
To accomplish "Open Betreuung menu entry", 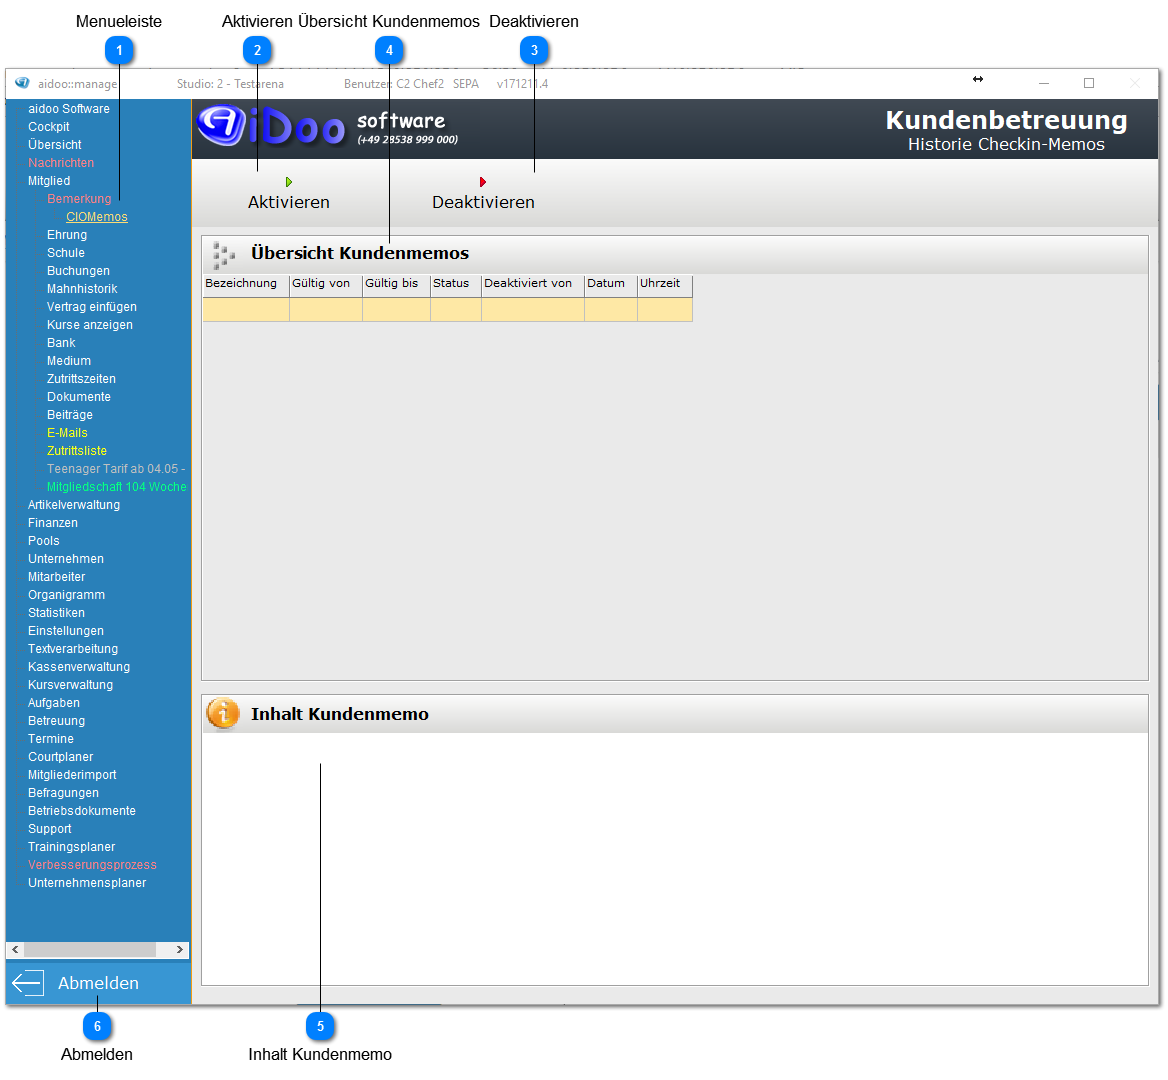I will (57, 721).
